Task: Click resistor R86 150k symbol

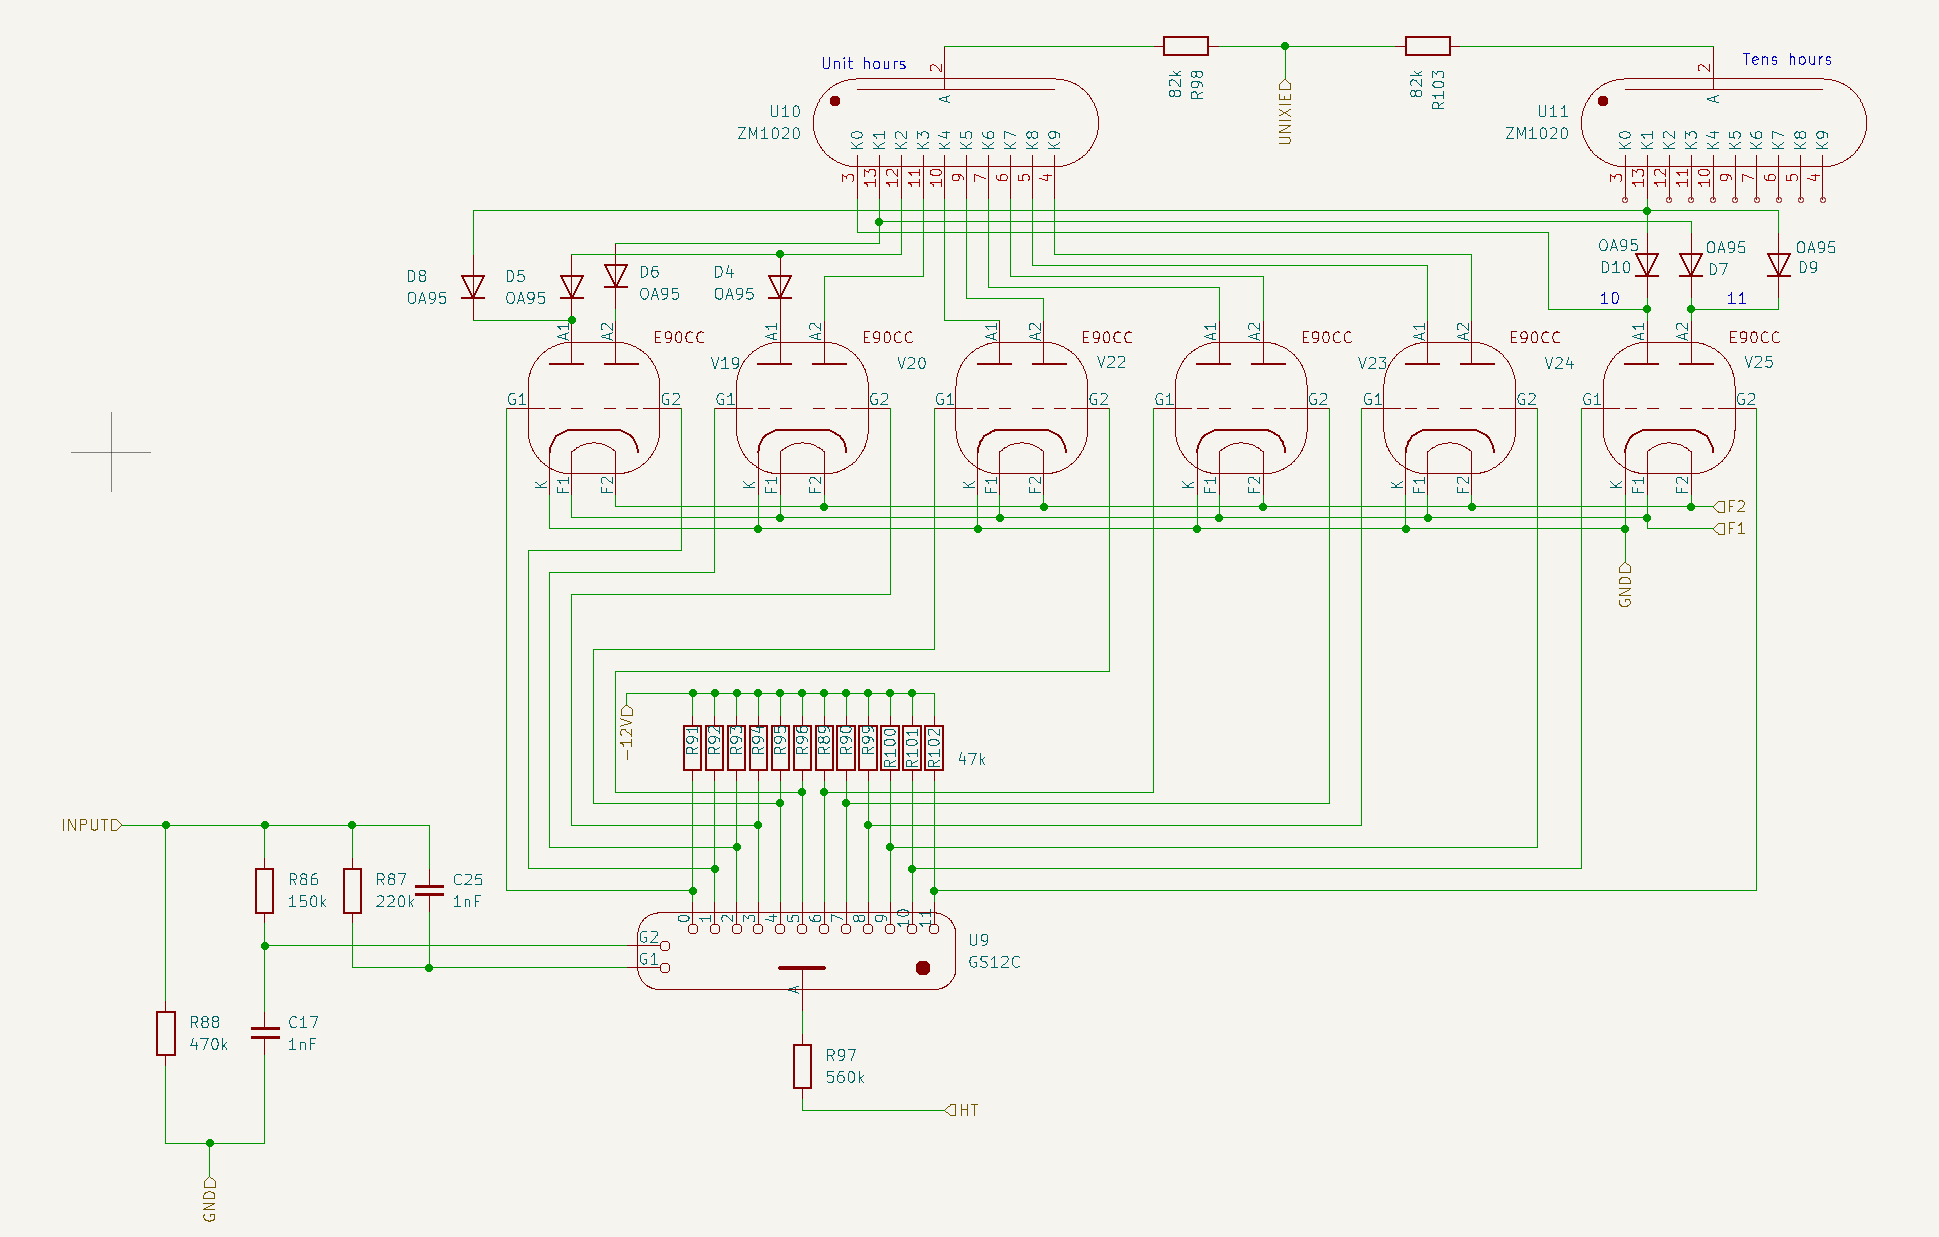Action: [x=264, y=889]
